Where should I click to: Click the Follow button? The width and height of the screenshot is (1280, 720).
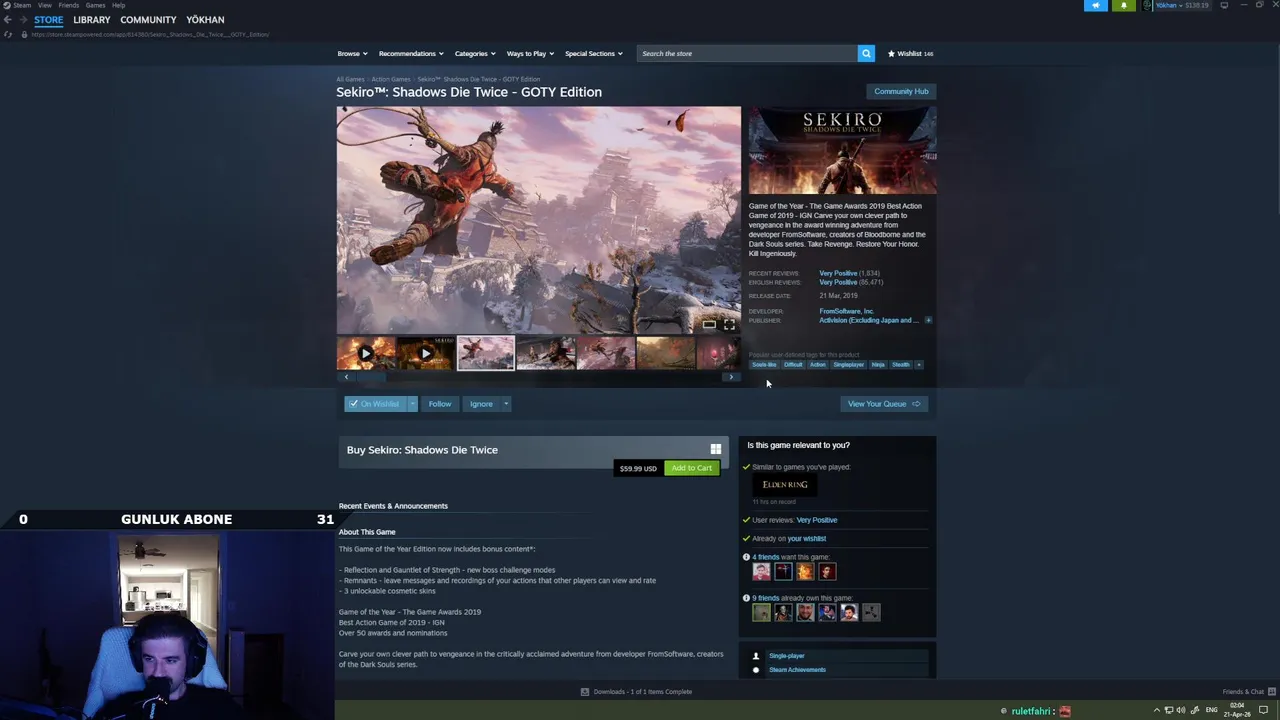[x=440, y=404]
